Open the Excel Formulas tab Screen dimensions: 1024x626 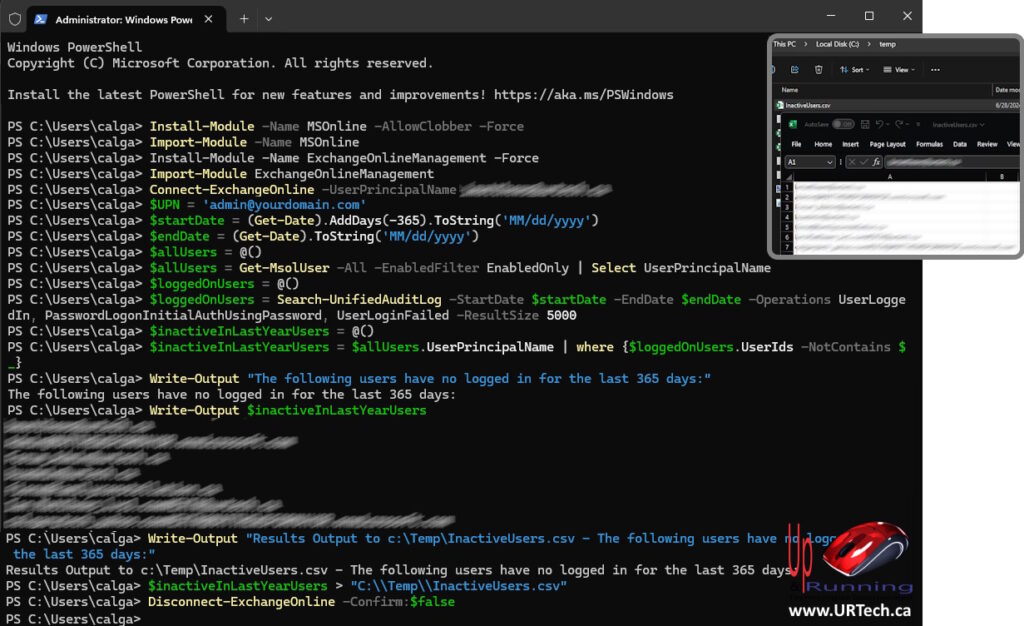(929, 144)
